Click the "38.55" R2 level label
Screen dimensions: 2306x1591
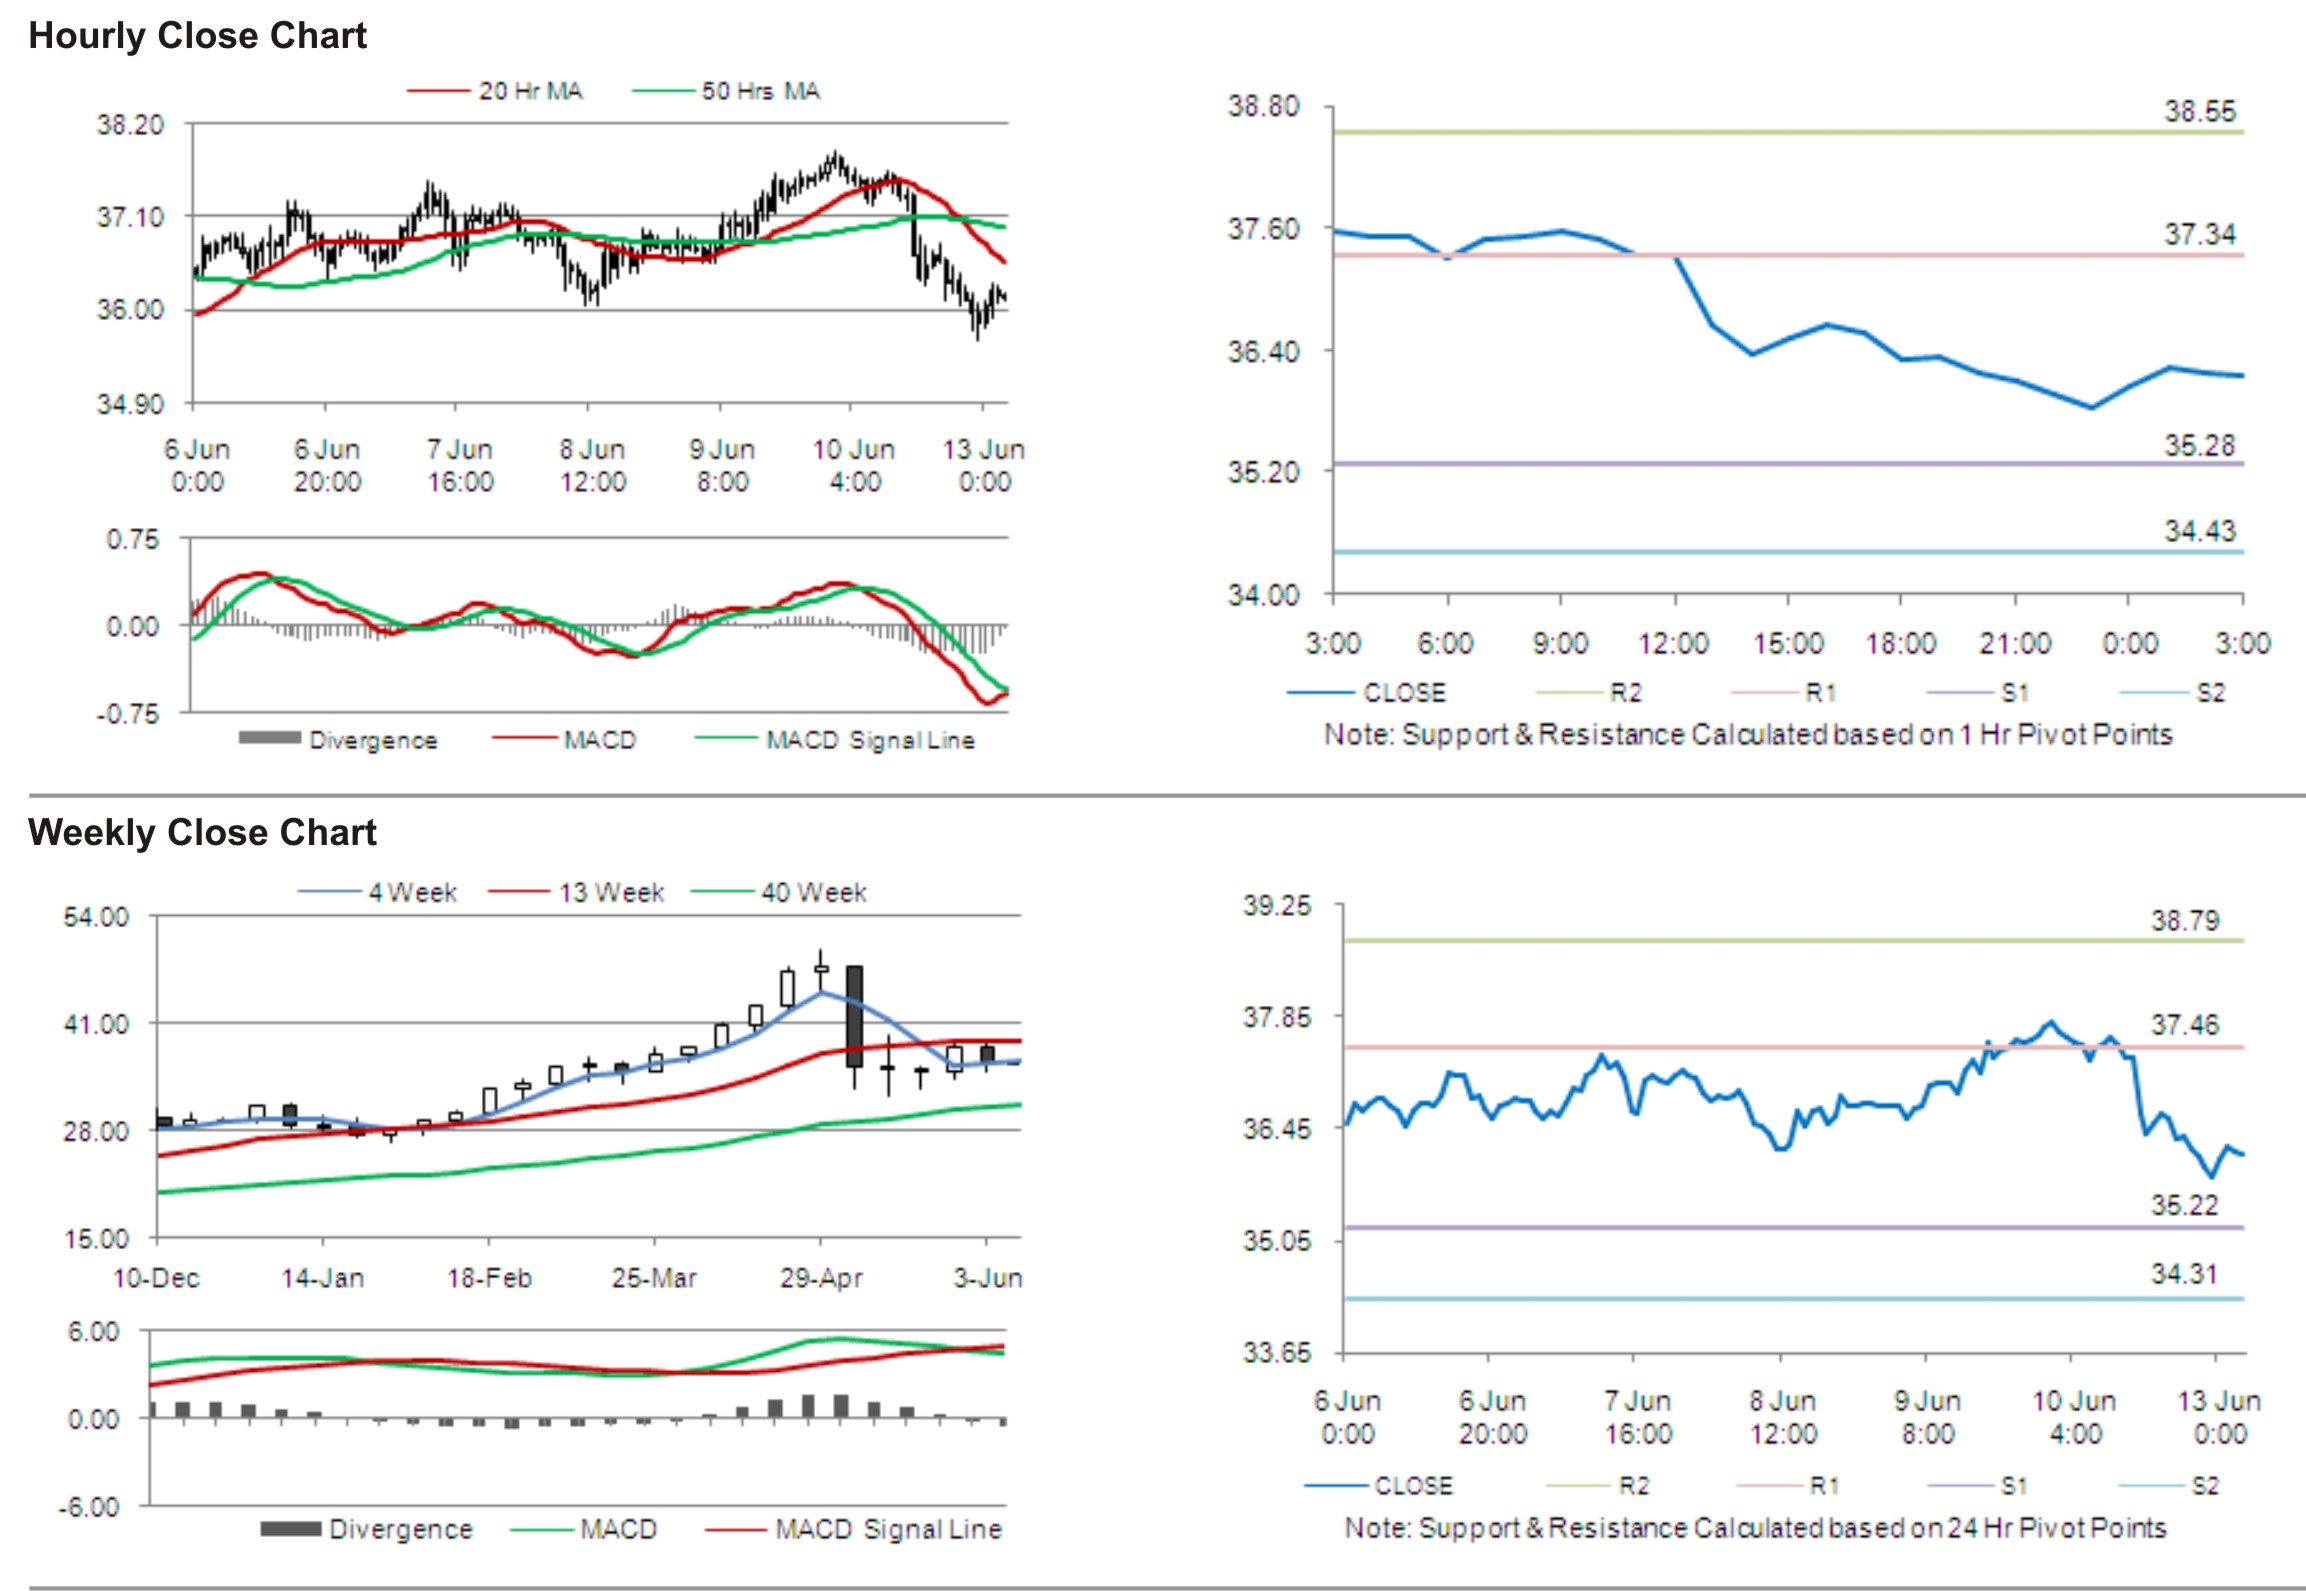pyautogui.click(x=2200, y=111)
